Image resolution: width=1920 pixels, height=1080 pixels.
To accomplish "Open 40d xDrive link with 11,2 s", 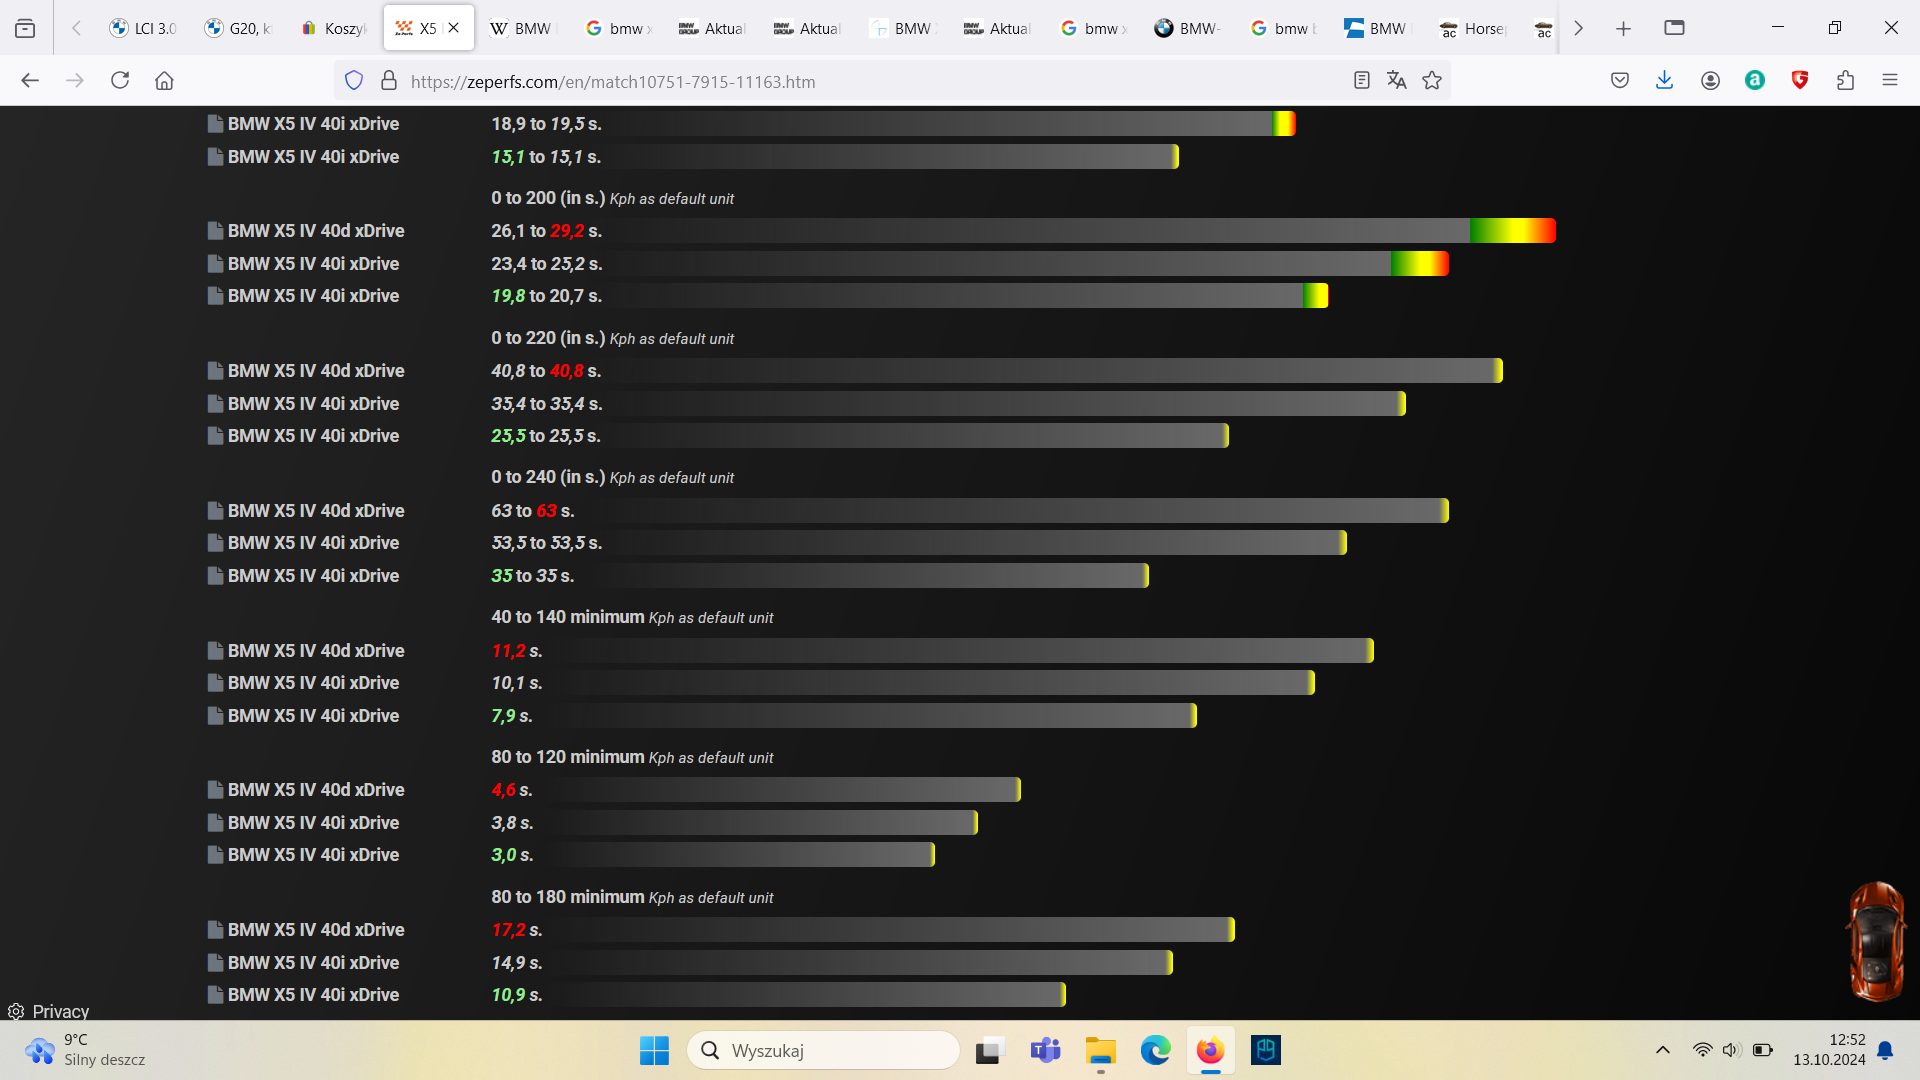I will pyautogui.click(x=316, y=651).
